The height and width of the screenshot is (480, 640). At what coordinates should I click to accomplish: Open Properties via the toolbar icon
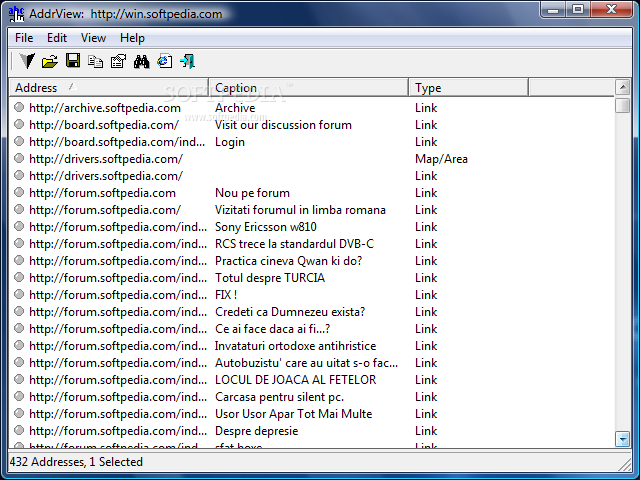pos(118,61)
